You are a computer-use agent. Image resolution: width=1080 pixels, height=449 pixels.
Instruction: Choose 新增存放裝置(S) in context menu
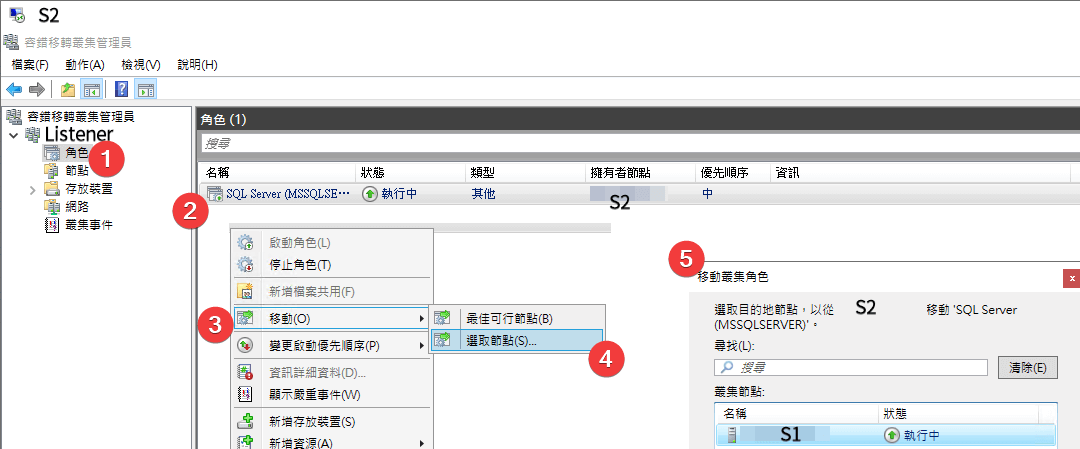click(x=333, y=421)
